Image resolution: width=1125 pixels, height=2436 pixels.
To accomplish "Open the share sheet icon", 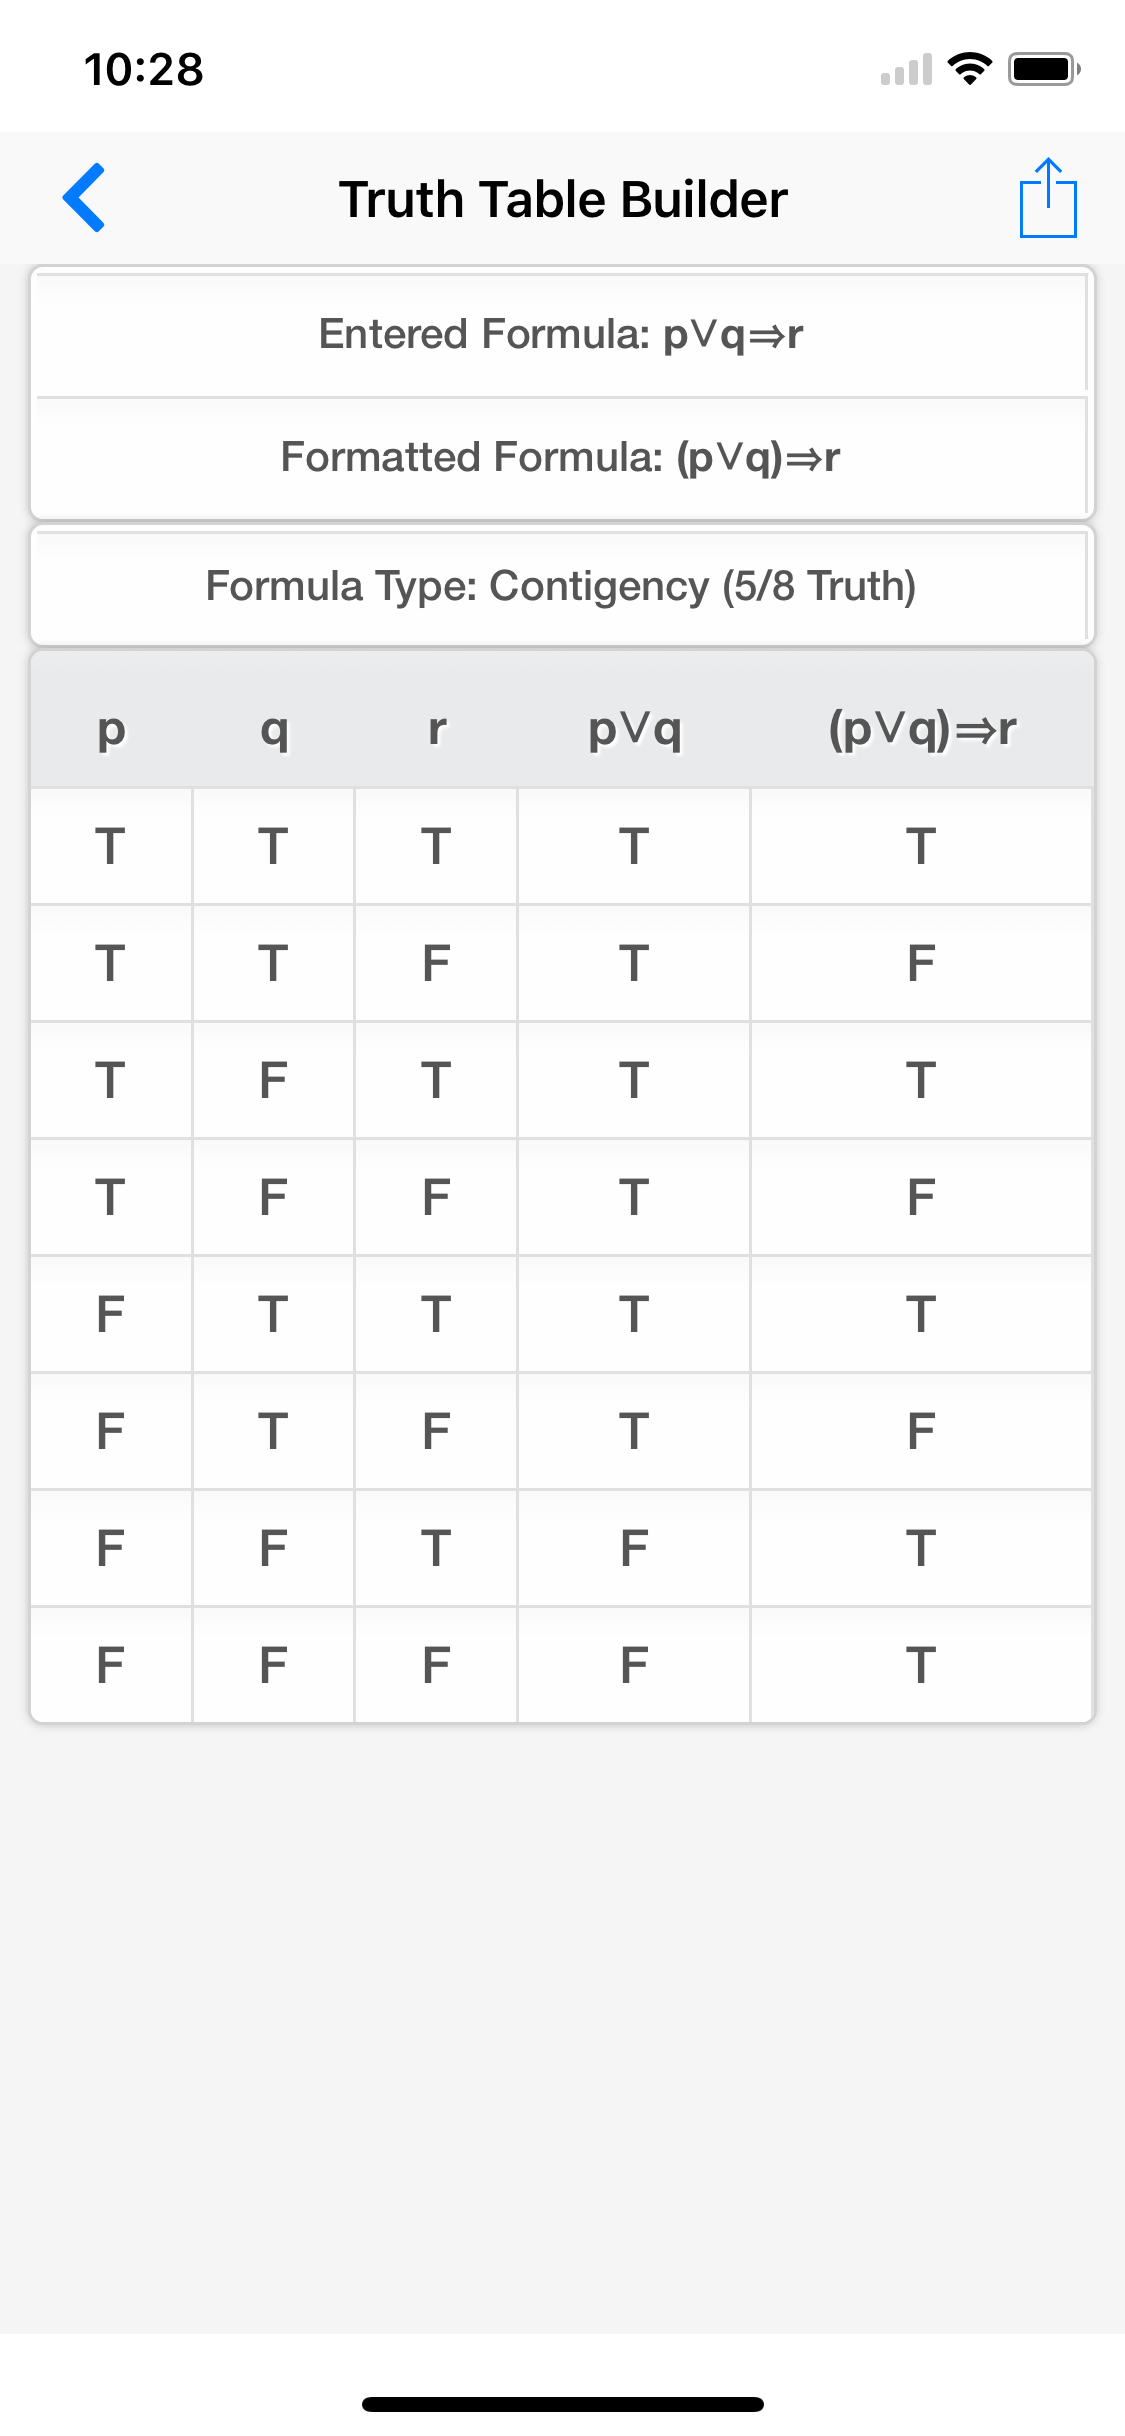I will click(x=1047, y=198).
